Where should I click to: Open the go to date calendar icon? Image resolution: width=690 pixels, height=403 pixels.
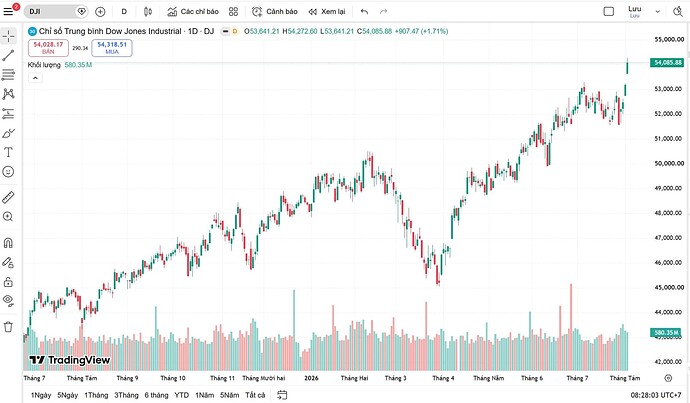click(282, 395)
